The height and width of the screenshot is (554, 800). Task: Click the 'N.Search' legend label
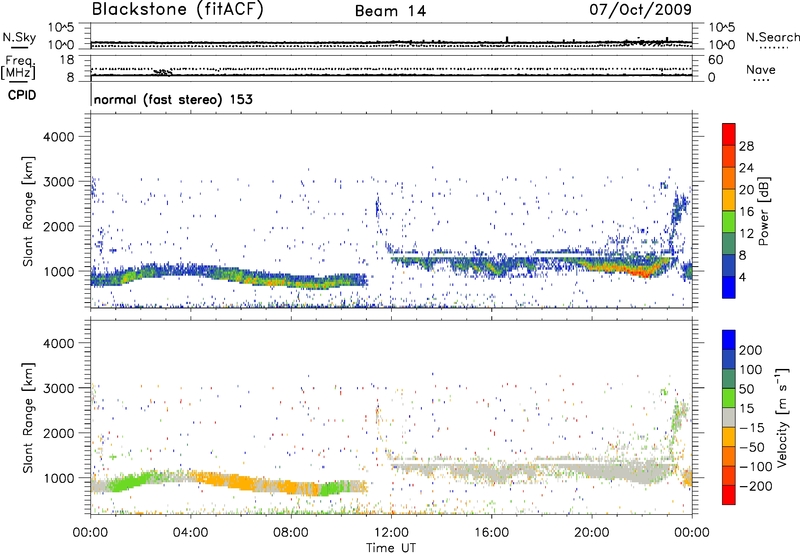(x=773, y=37)
